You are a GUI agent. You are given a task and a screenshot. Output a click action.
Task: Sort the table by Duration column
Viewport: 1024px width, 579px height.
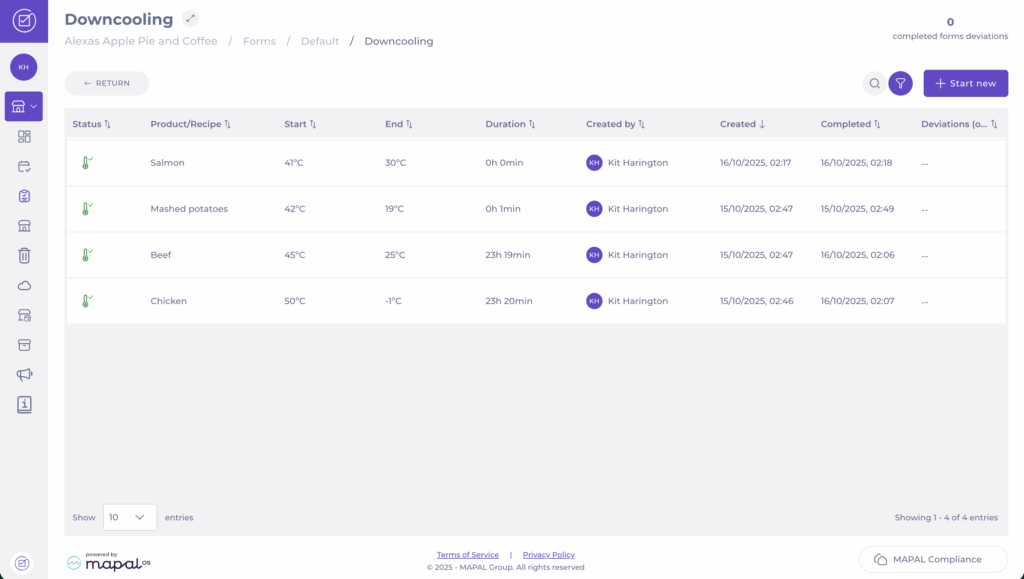coord(510,124)
